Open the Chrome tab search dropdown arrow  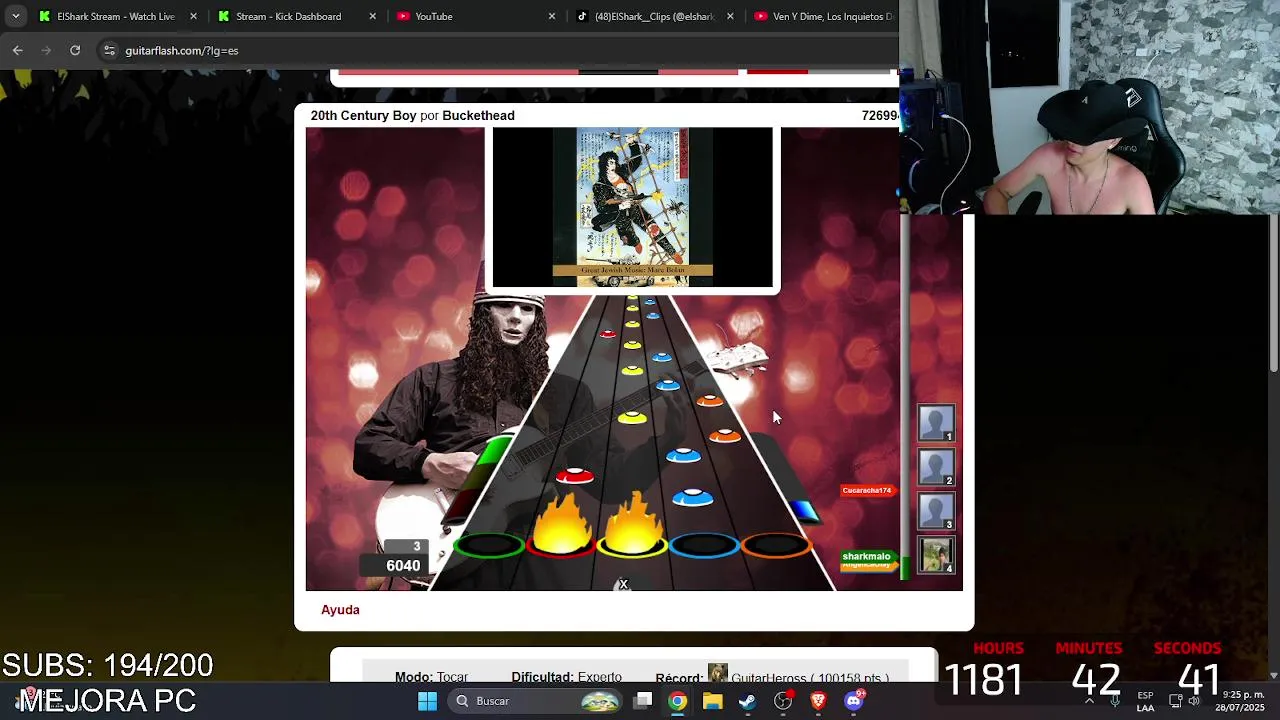pos(15,16)
